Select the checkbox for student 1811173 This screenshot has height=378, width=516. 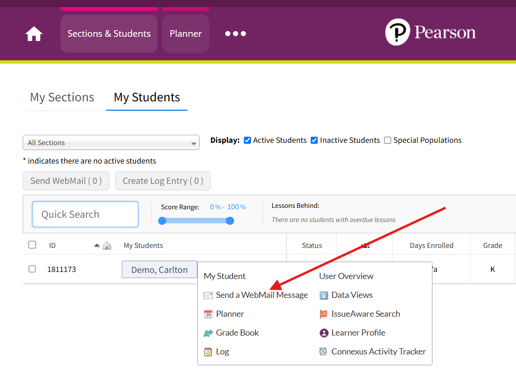[32, 269]
